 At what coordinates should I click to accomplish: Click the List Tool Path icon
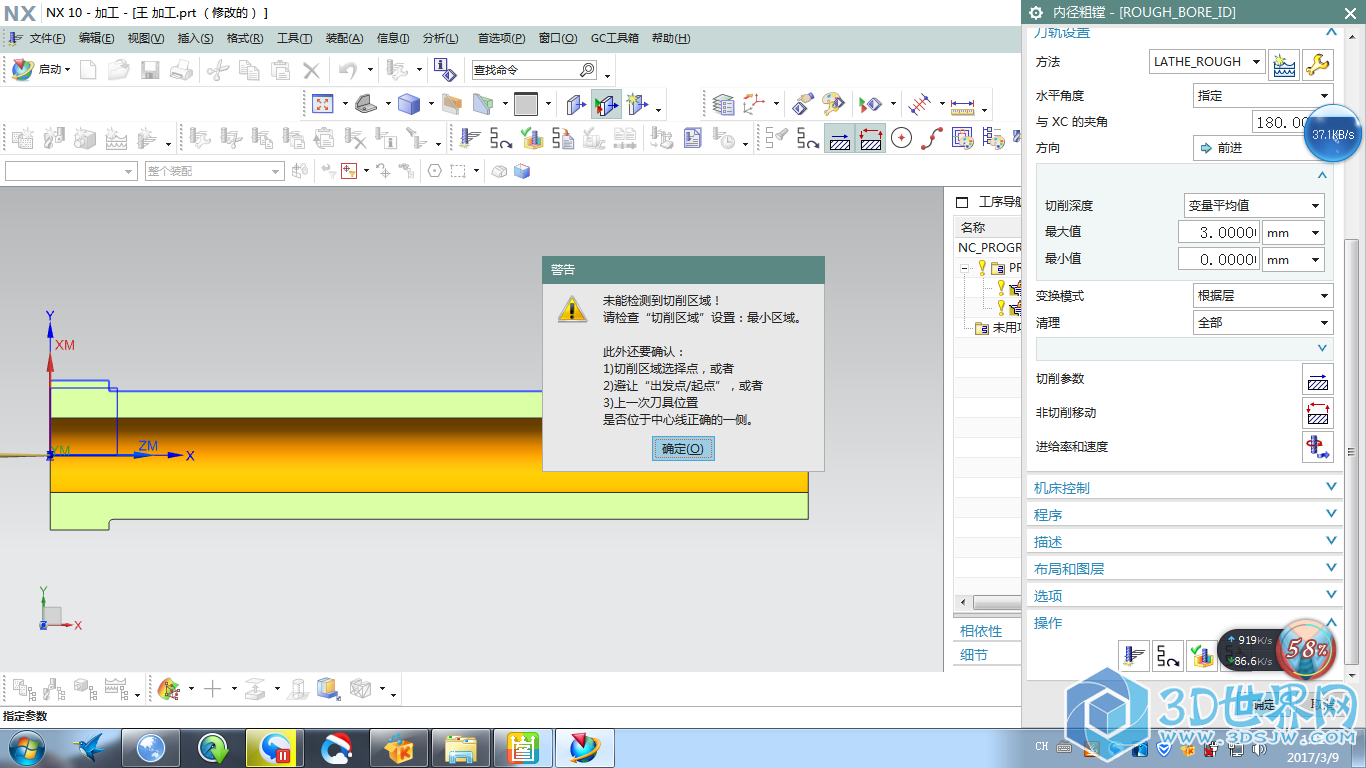tap(563, 139)
